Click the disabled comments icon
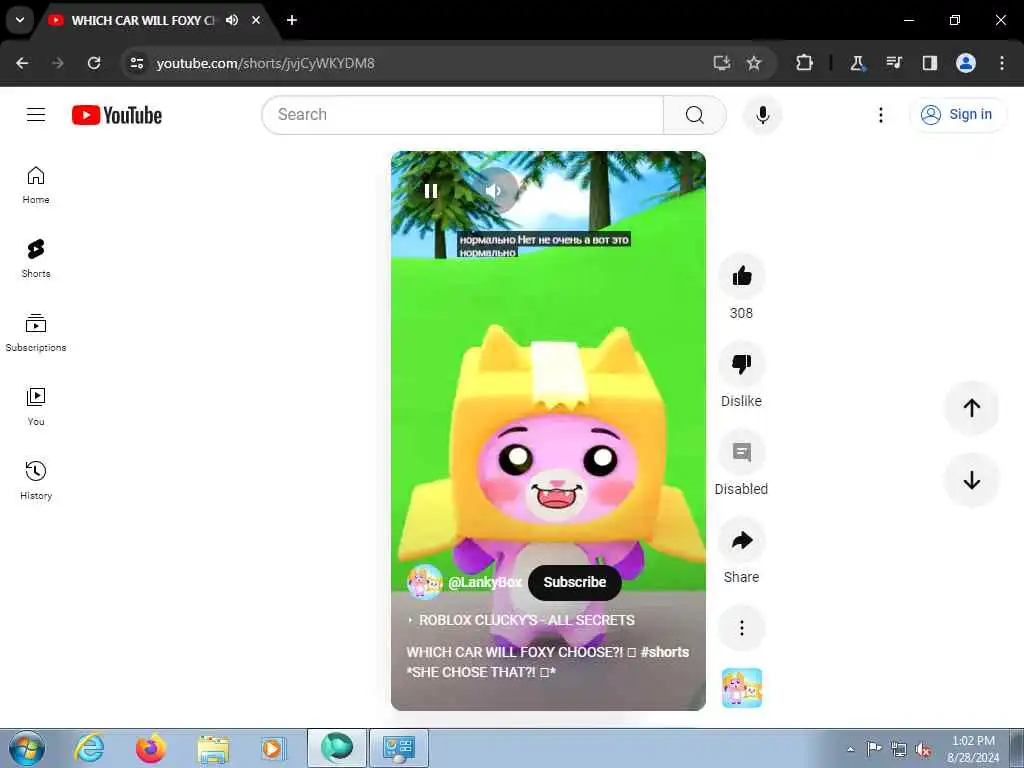 point(741,452)
